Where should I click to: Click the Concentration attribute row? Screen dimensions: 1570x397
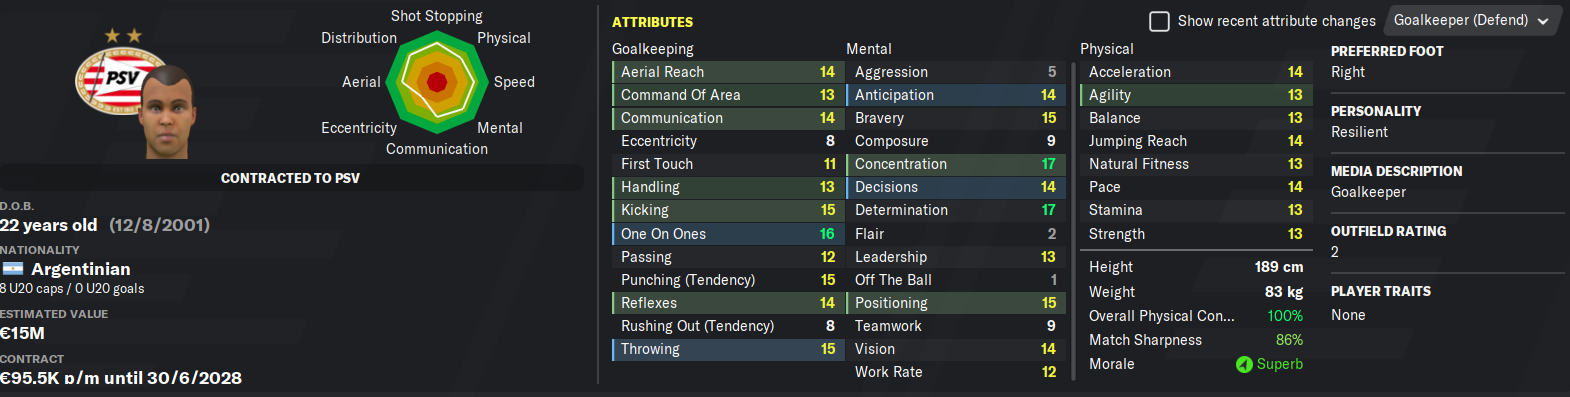coord(954,164)
